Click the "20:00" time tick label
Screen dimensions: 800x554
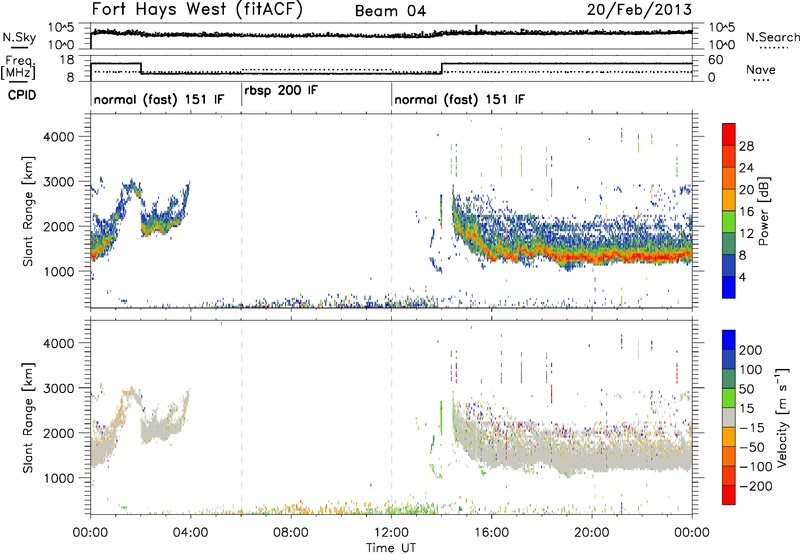[x=591, y=533]
